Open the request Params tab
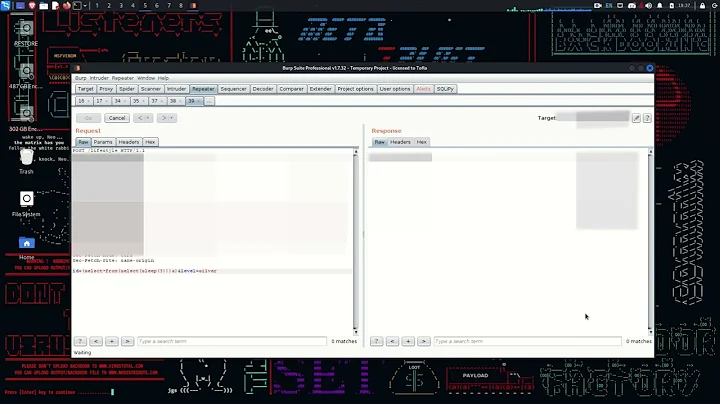 point(103,142)
